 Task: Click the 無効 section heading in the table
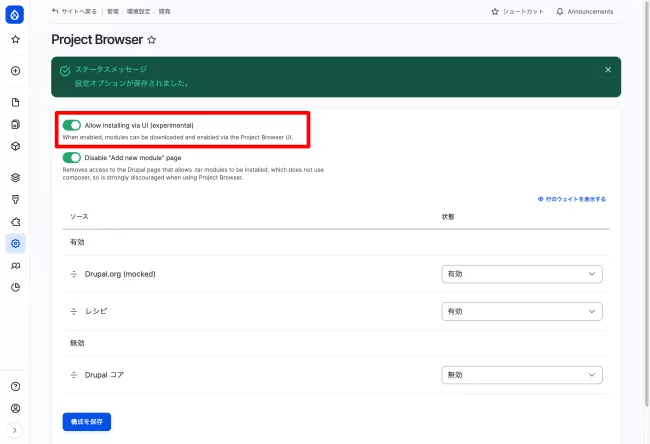[77, 343]
